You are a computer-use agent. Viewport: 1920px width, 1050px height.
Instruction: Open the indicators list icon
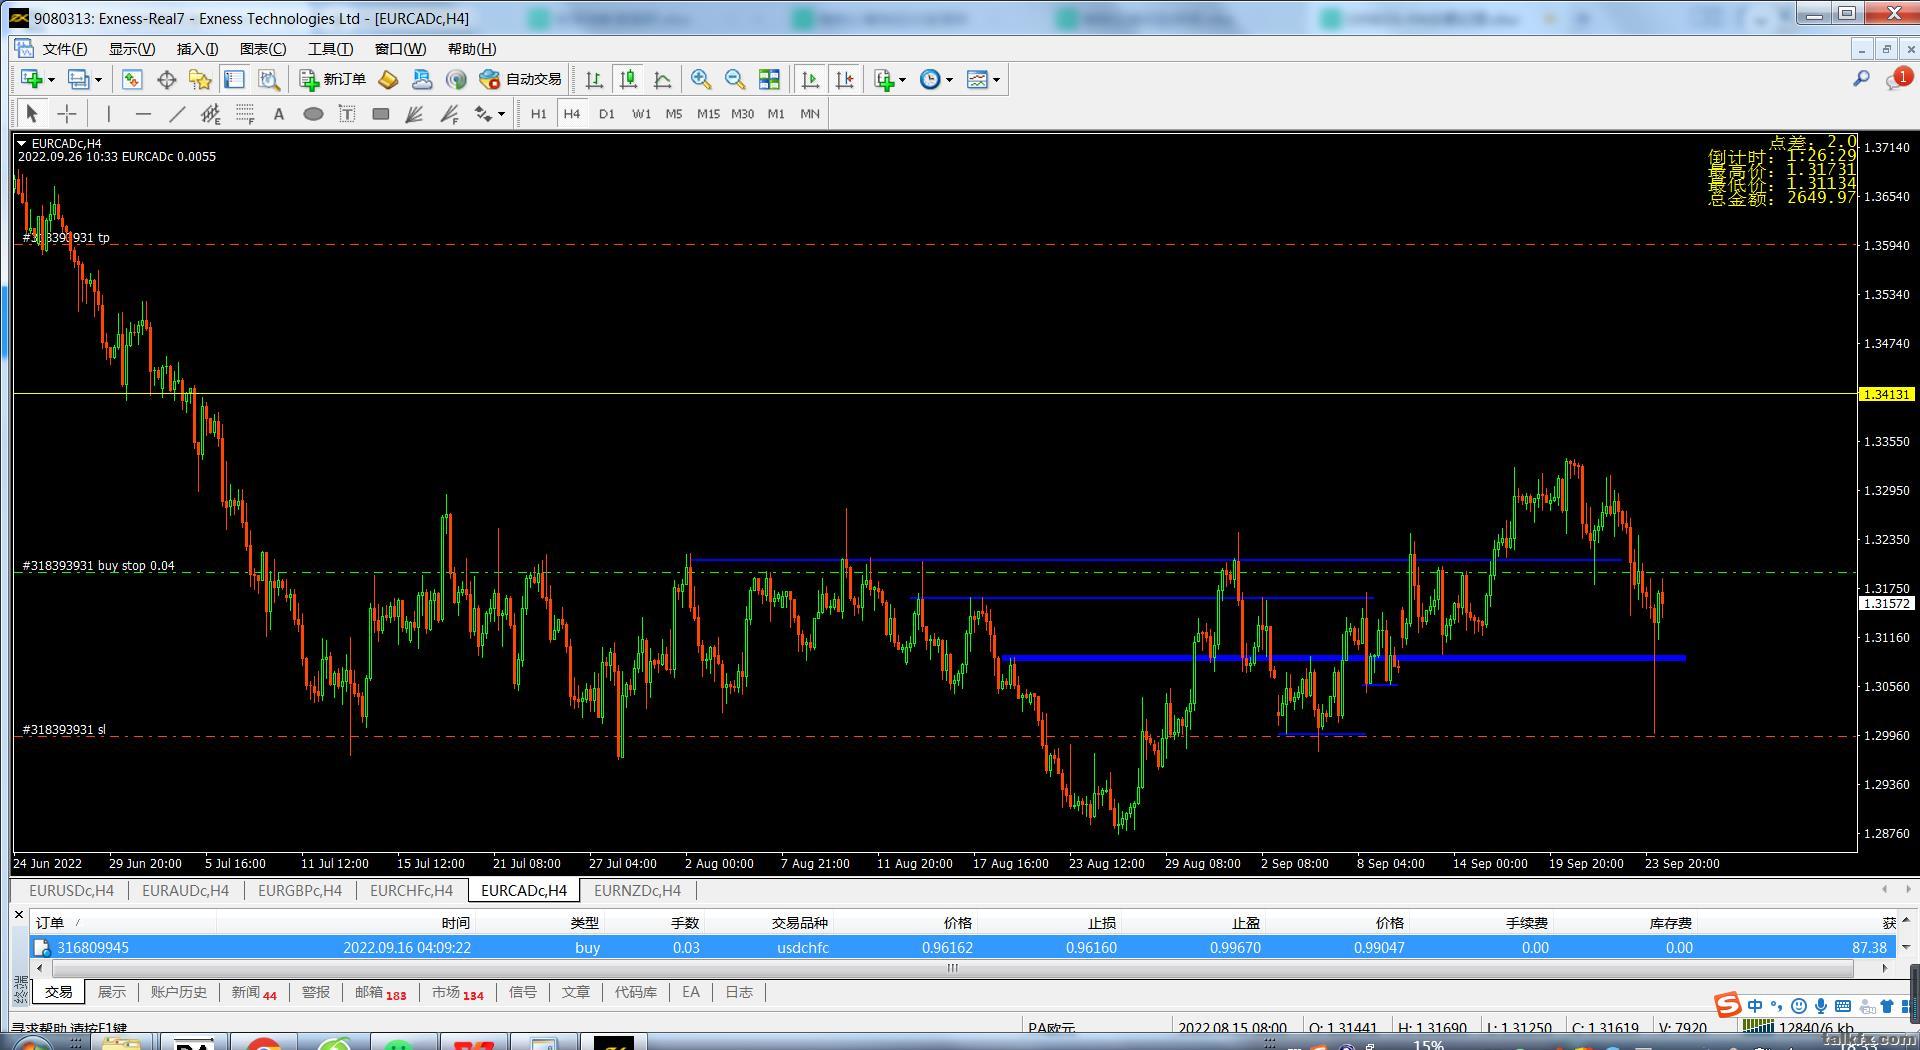click(x=884, y=79)
